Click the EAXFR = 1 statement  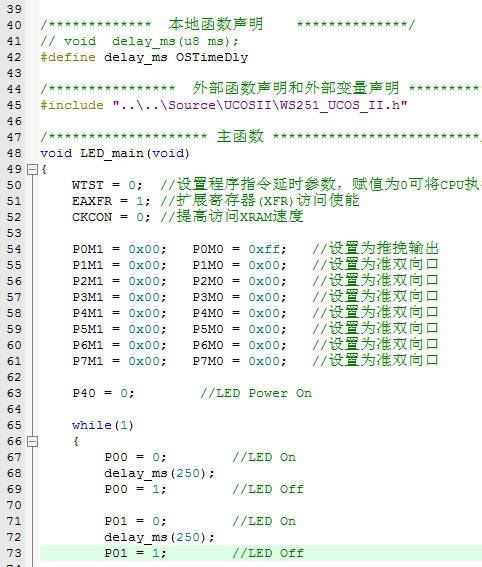pyautogui.click(x=111, y=201)
